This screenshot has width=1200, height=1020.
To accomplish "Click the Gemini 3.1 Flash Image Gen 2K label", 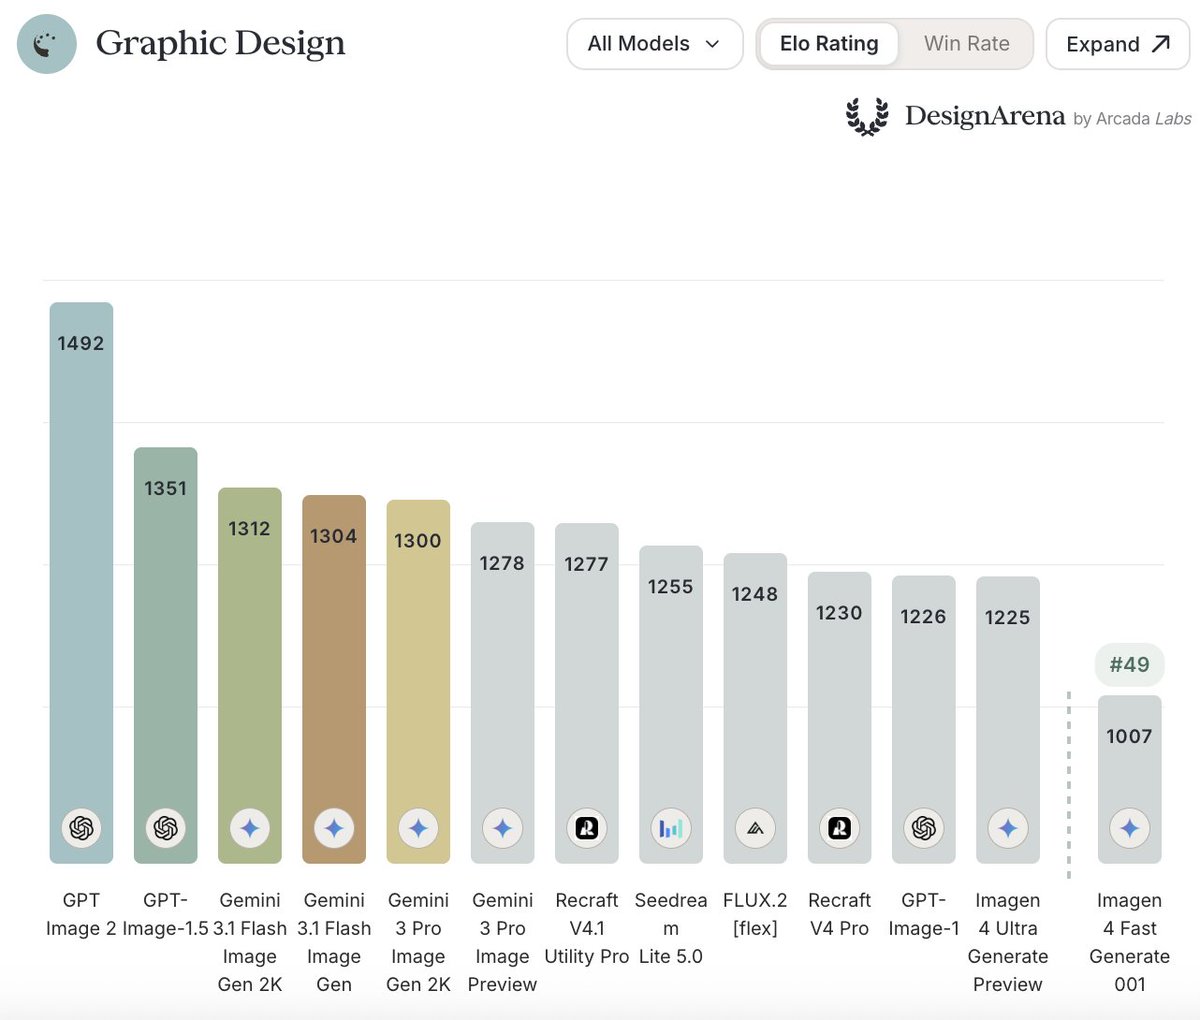I will (250, 942).
